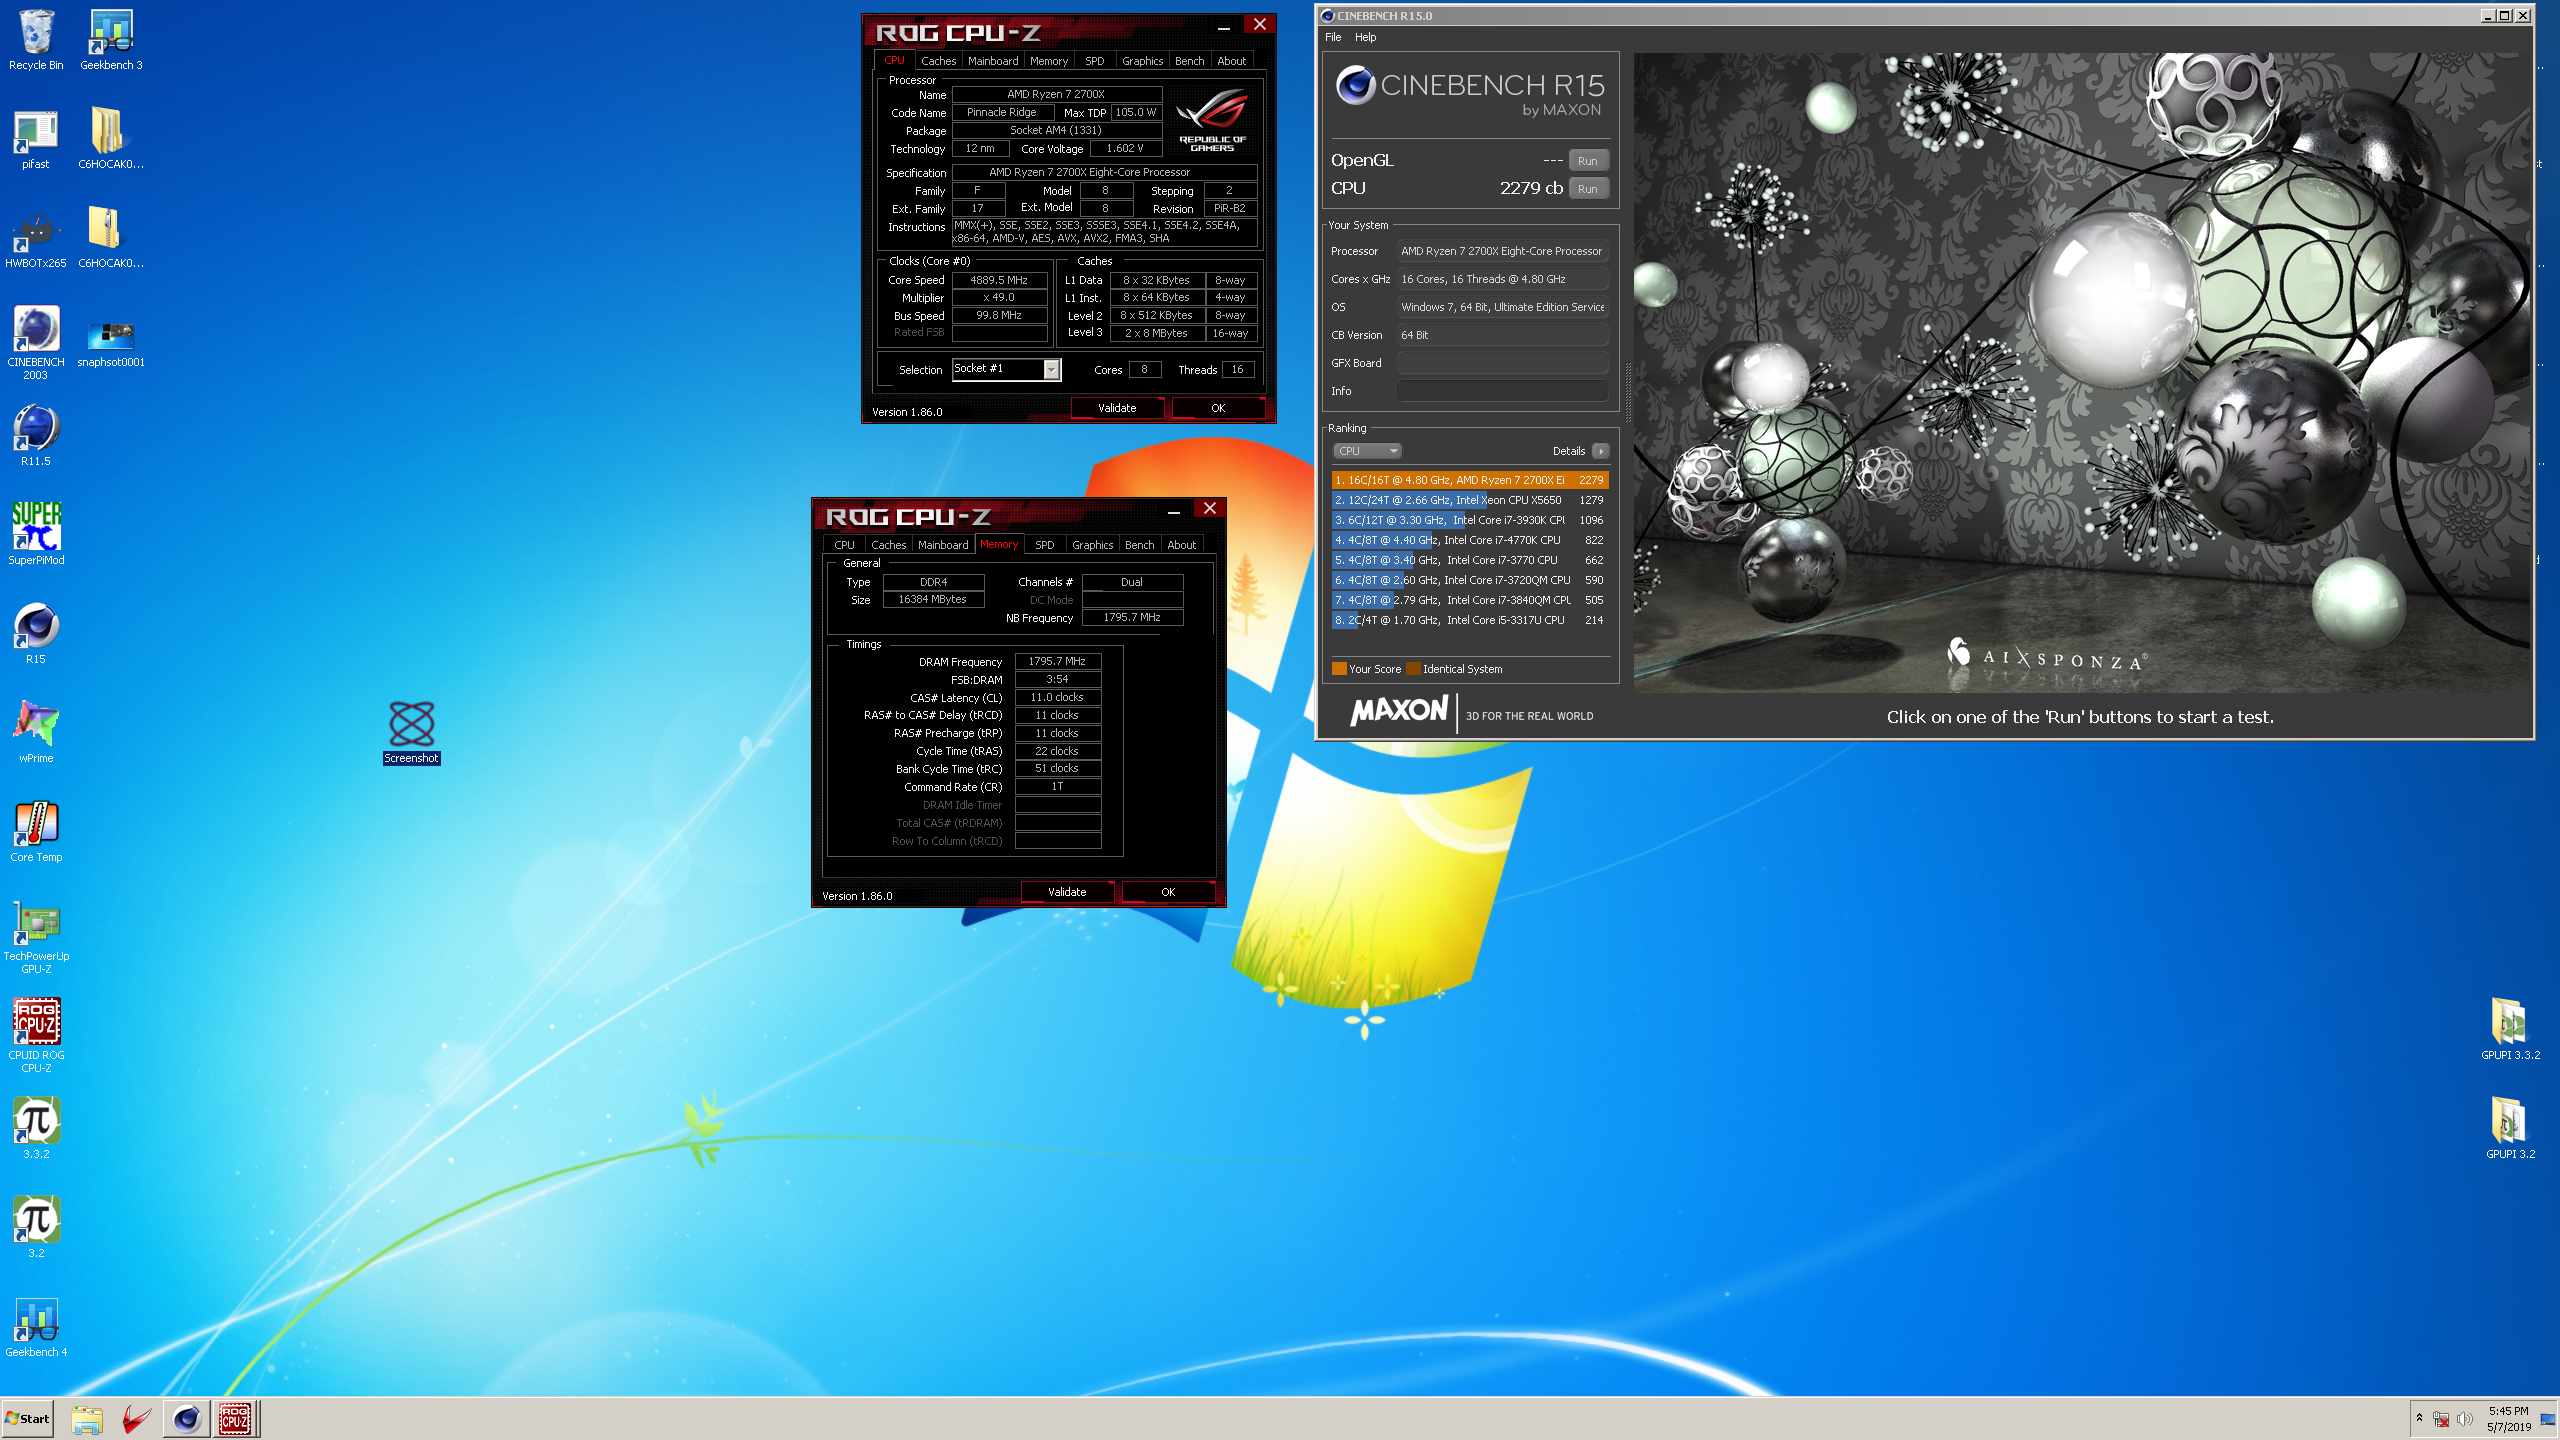2560x1440 pixels.
Task: Open the 3.2 pi benchmark shortcut
Action: (x=36, y=1227)
